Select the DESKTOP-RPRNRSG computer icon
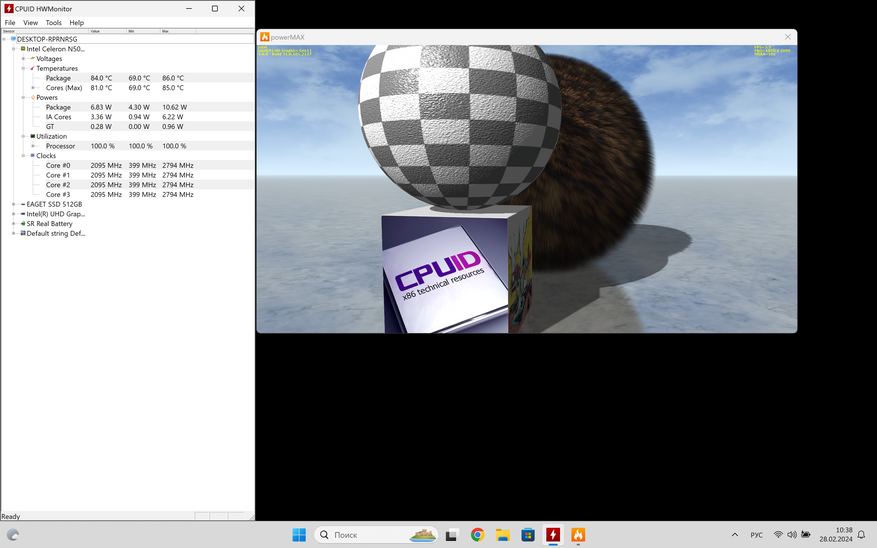 coord(13,39)
